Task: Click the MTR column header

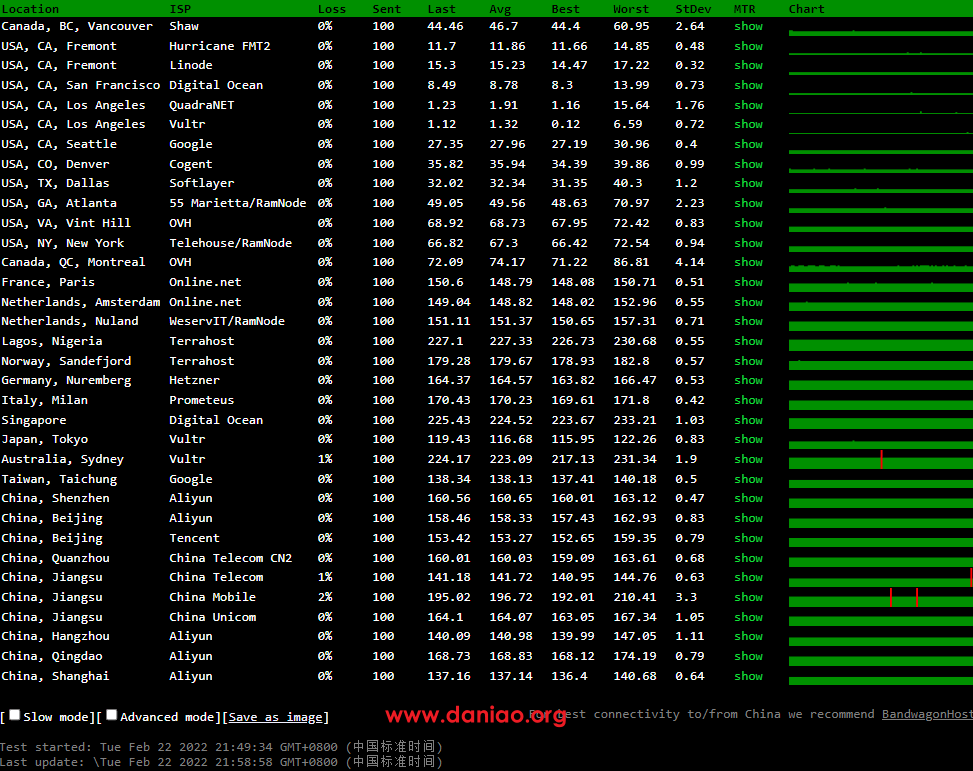Action: coord(745,9)
